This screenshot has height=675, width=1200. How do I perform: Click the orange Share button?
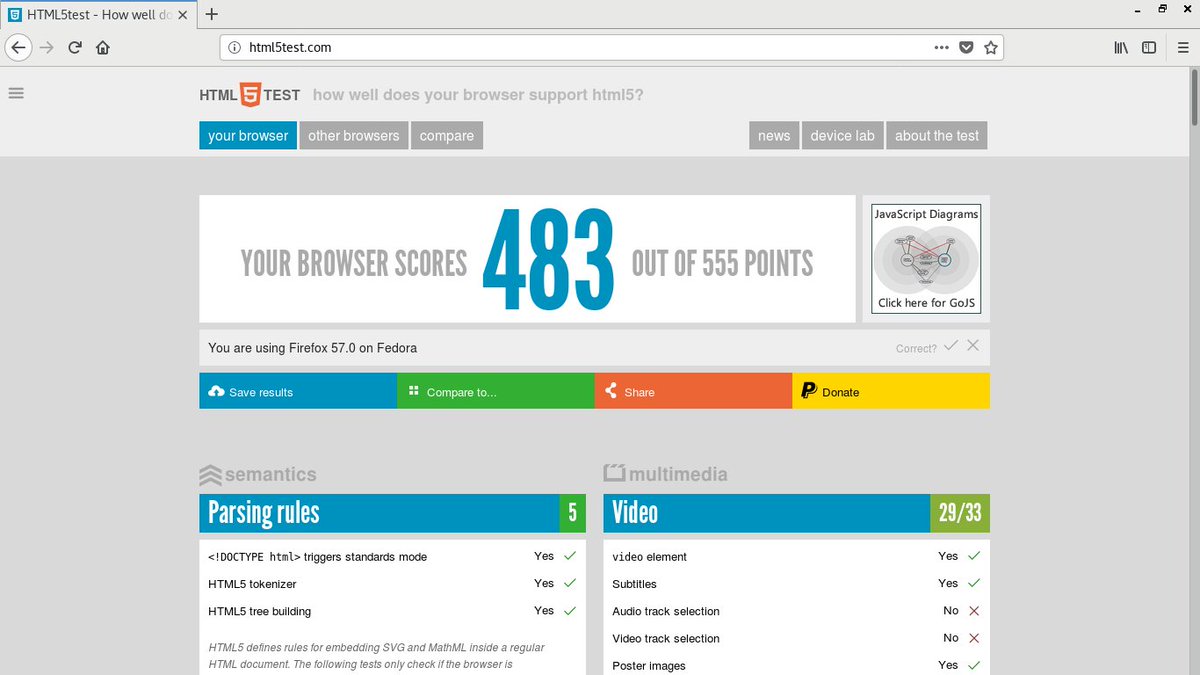tap(694, 391)
